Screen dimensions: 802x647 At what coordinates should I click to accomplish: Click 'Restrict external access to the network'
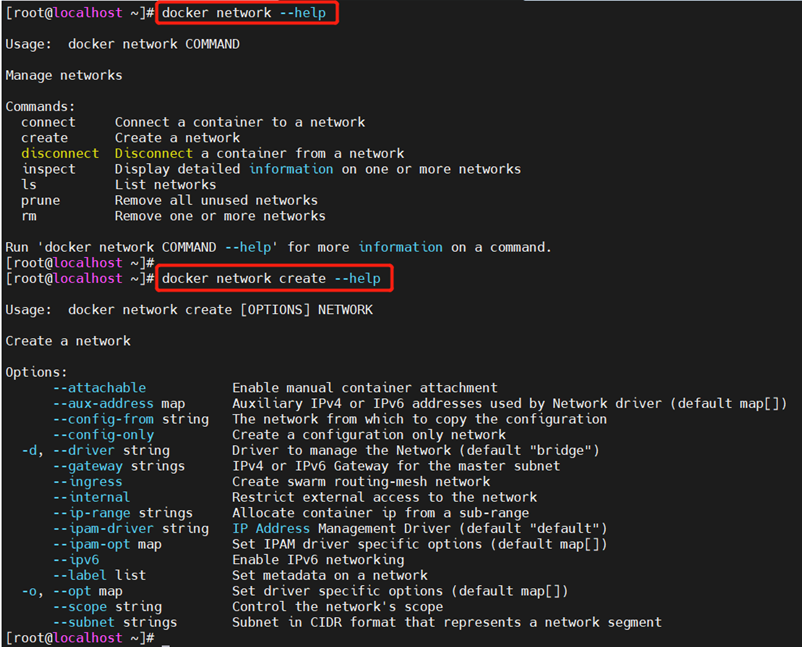pyautogui.click(x=385, y=497)
